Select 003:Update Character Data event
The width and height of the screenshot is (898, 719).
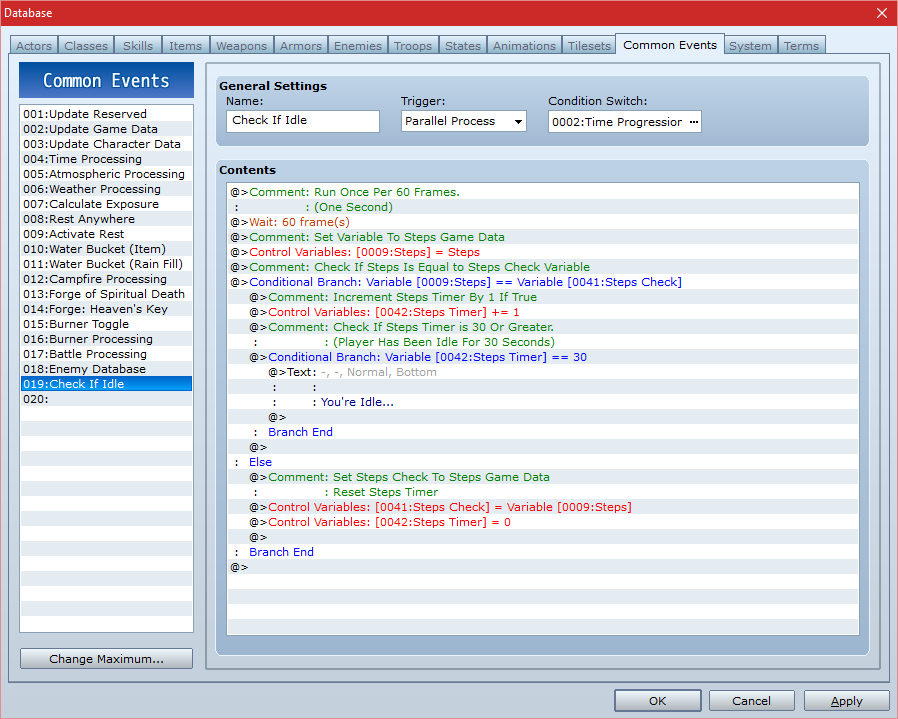[x=106, y=144]
